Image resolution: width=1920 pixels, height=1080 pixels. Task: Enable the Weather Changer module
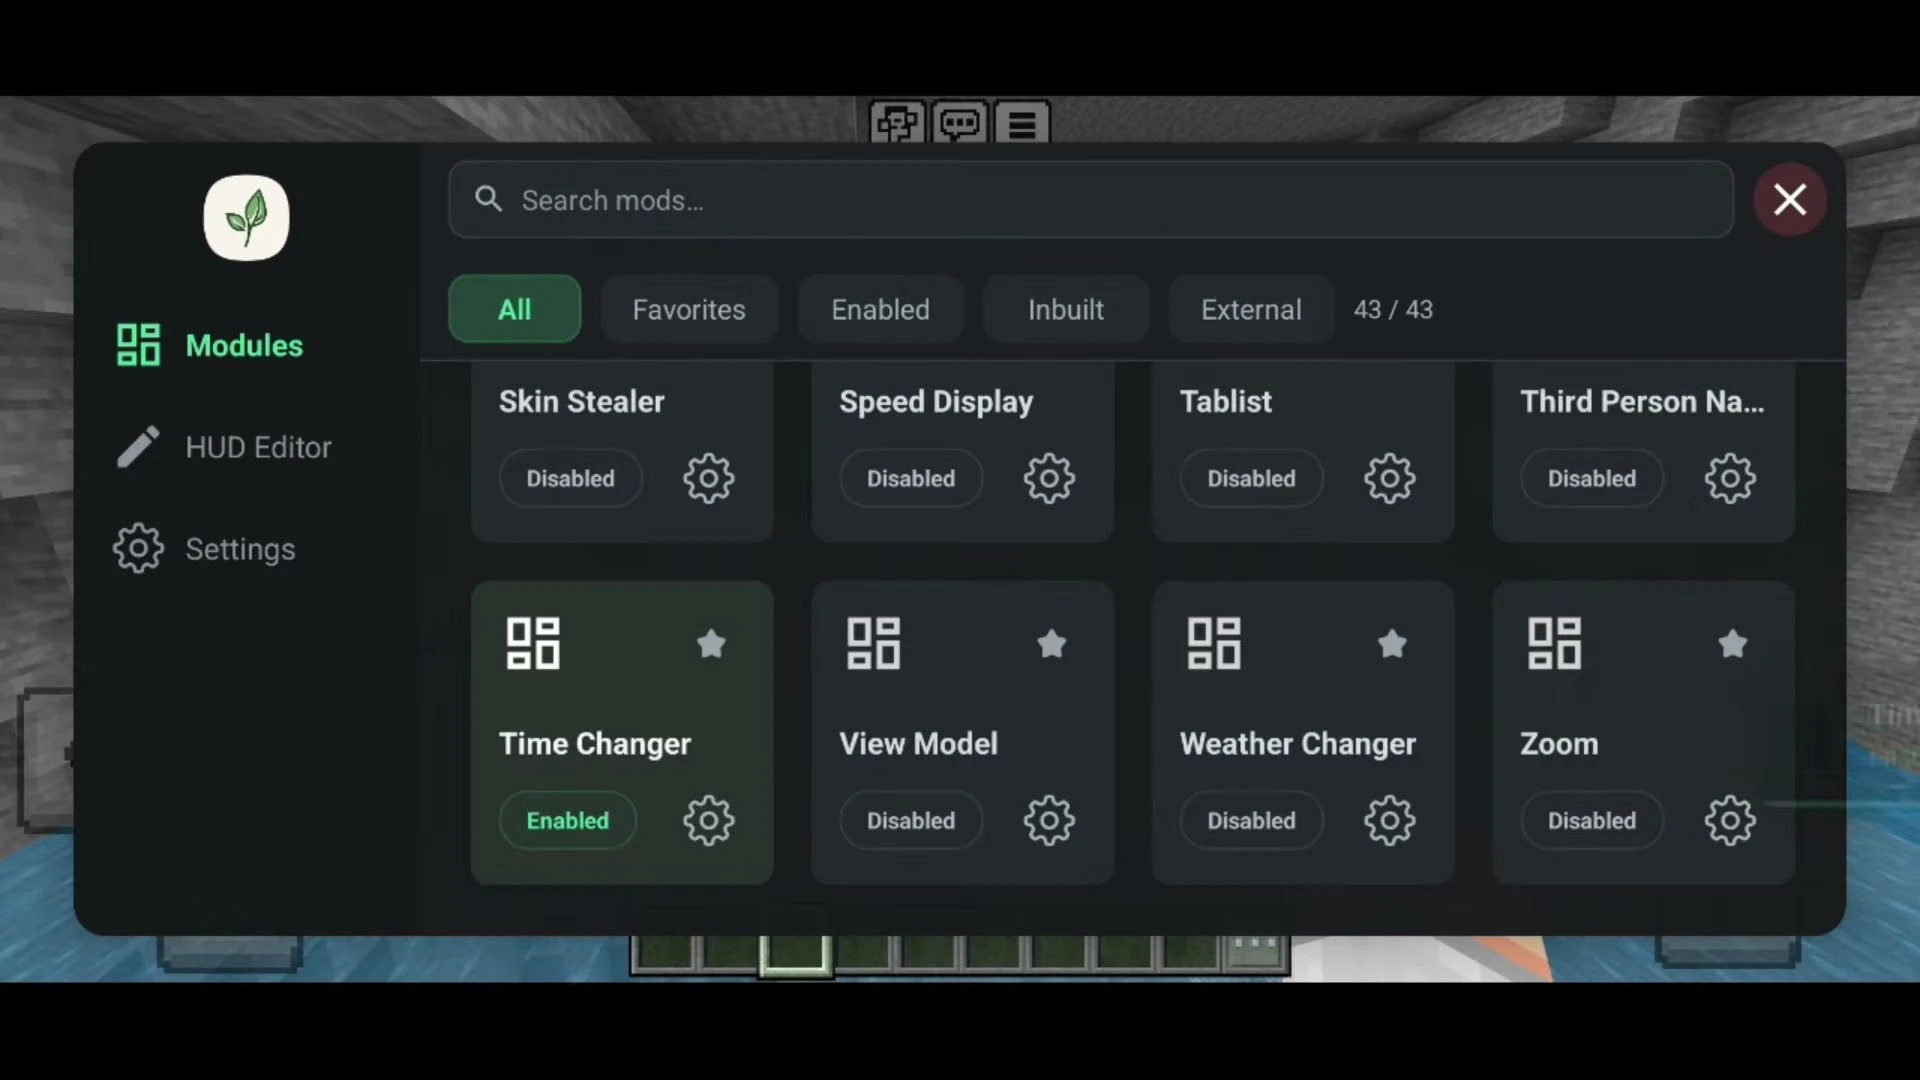click(1252, 821)
